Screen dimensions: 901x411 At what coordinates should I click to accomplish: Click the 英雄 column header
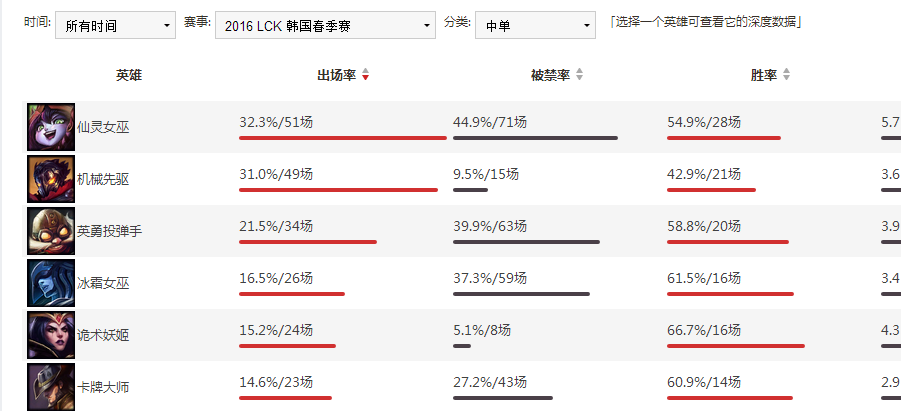pos(128,75)
